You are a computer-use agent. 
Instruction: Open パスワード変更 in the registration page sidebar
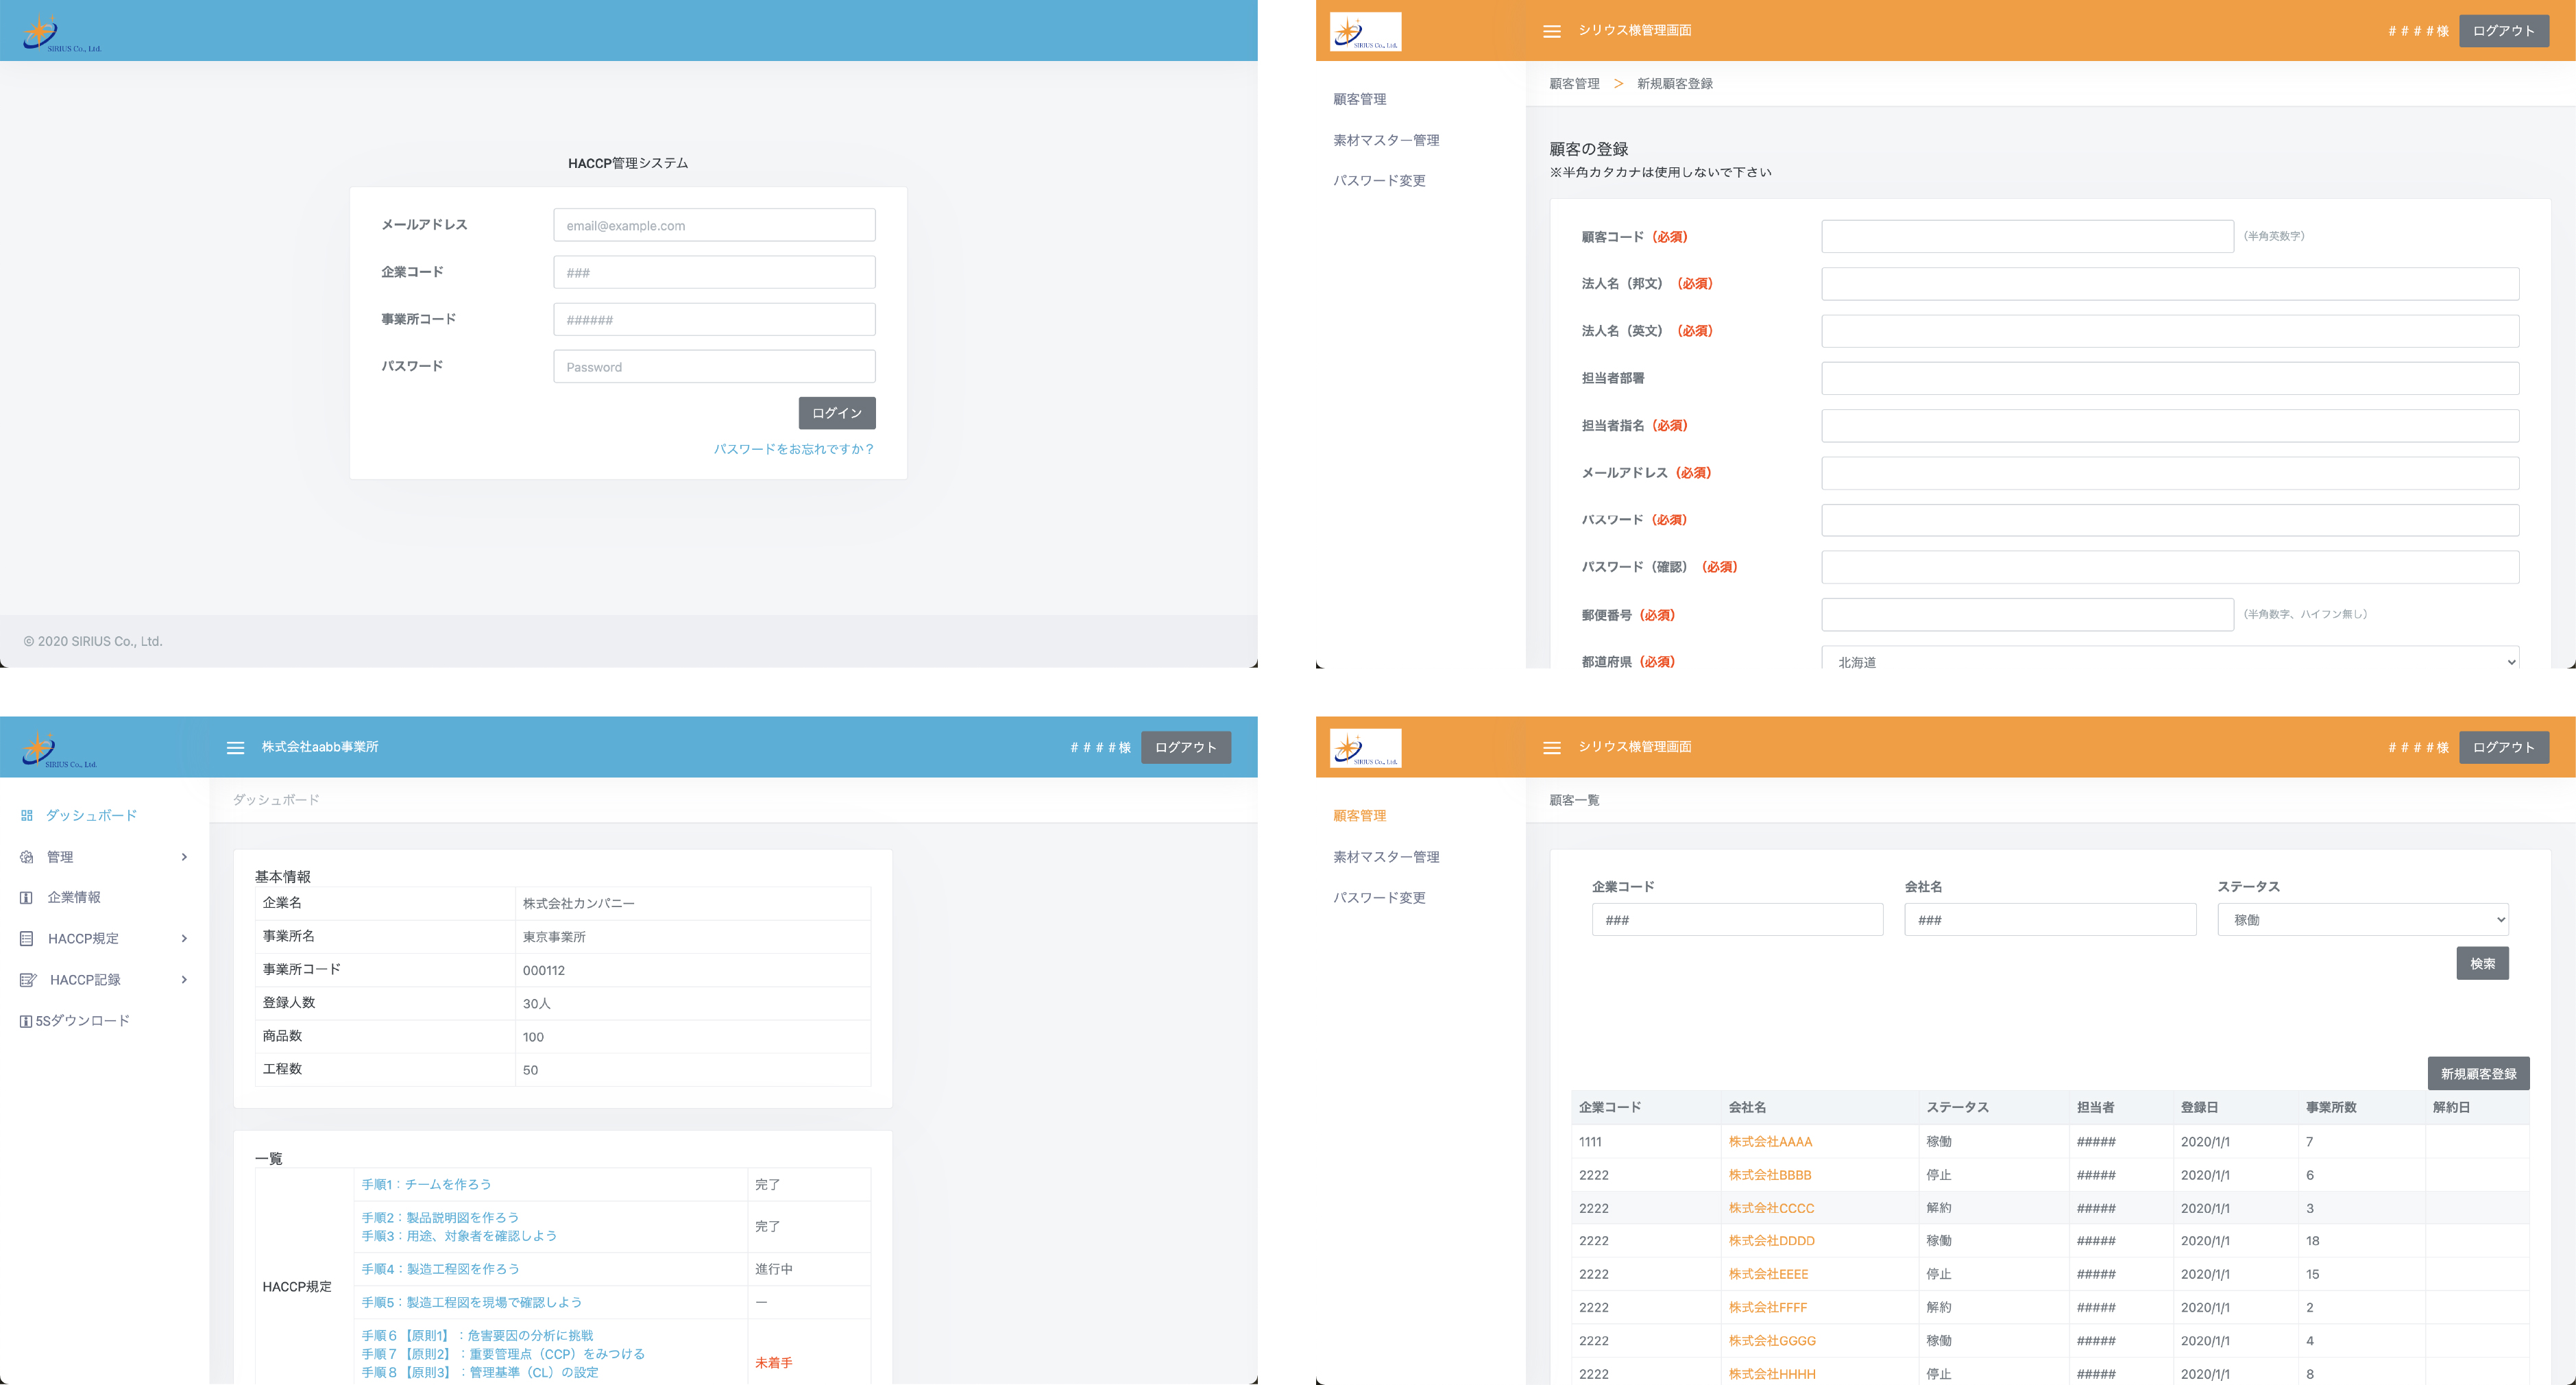click(x=1379, y=181)
